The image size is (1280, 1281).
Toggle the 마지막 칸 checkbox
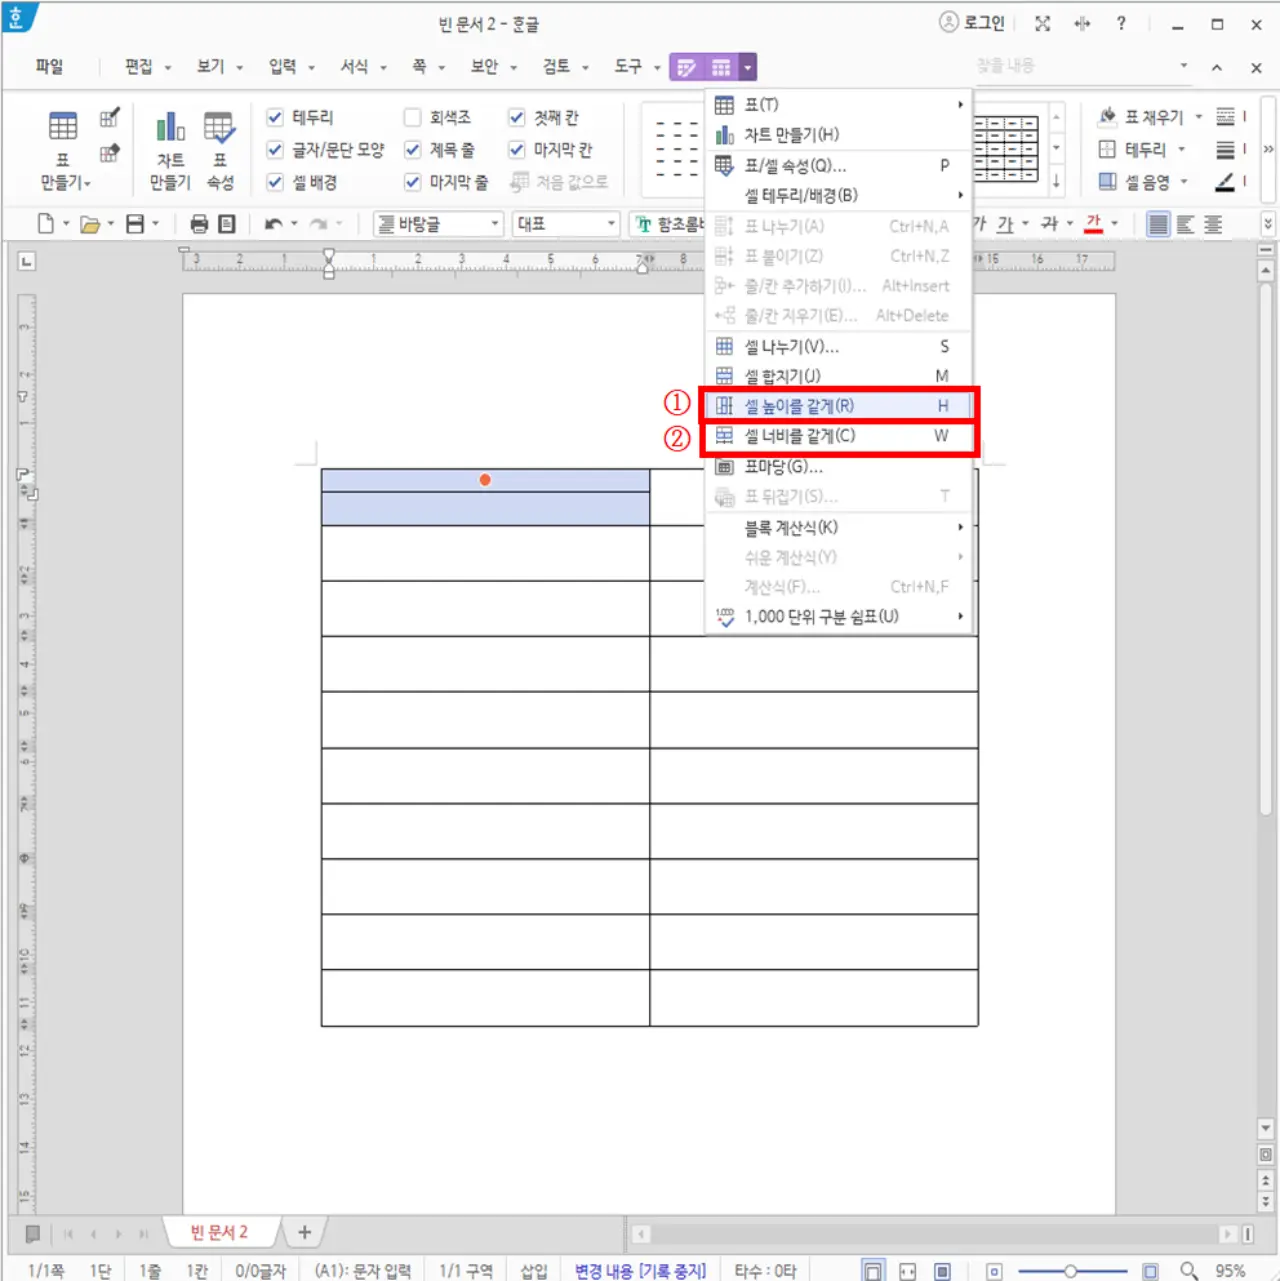click(x=517, y=149)
